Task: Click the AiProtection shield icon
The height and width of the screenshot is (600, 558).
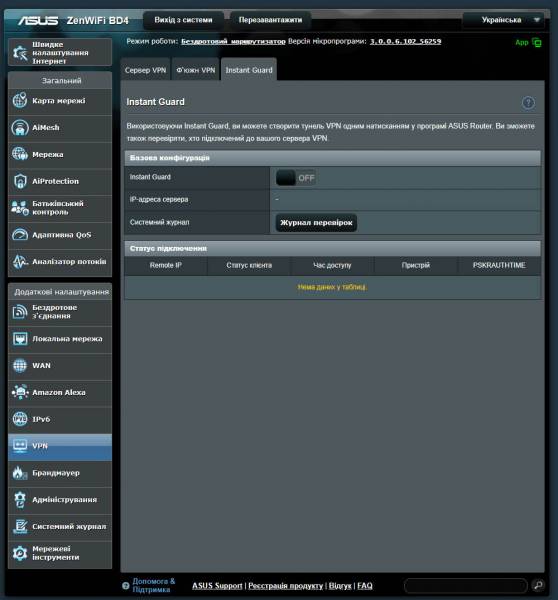Action: click(x=20, y=181)
